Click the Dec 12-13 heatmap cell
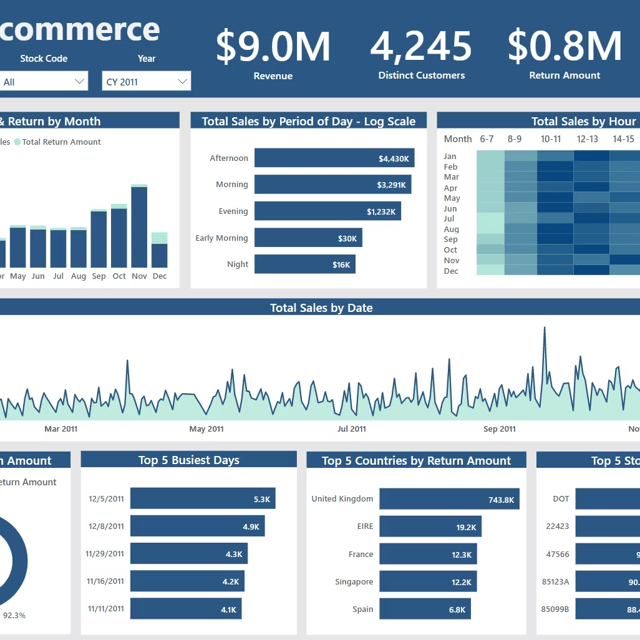Screen dimensions: 640x640 click(591, 270)
